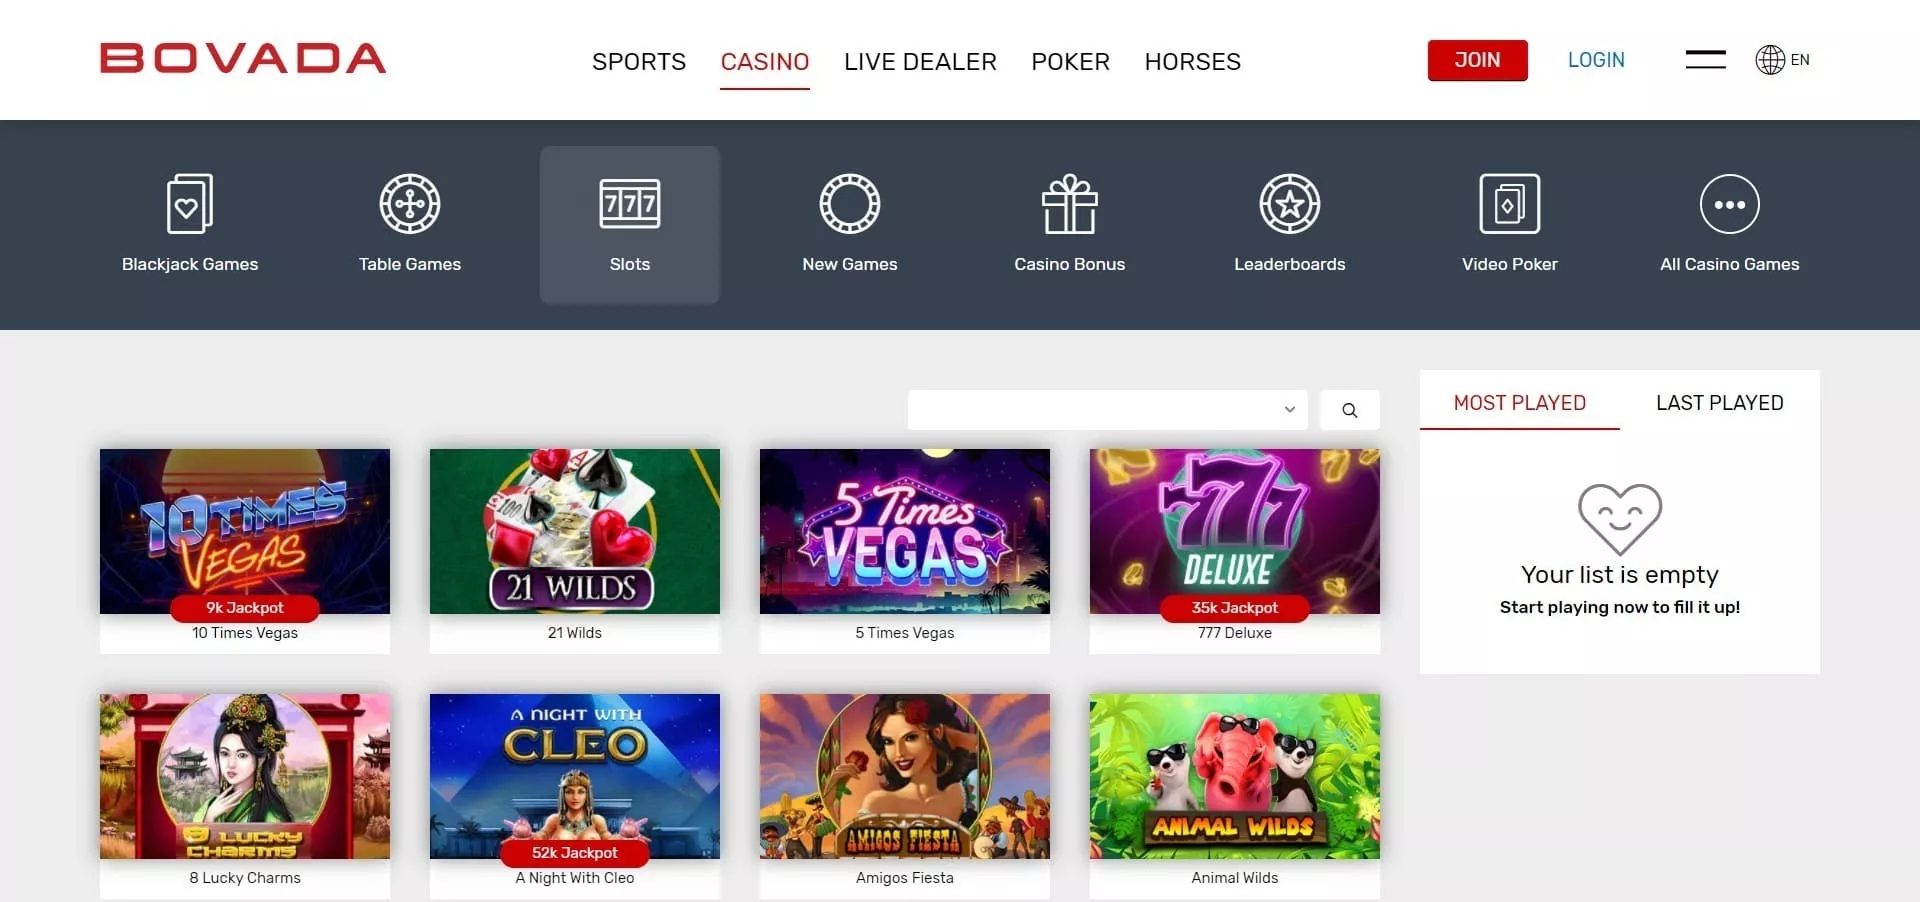Open the New Games icon

click(850, 204)
